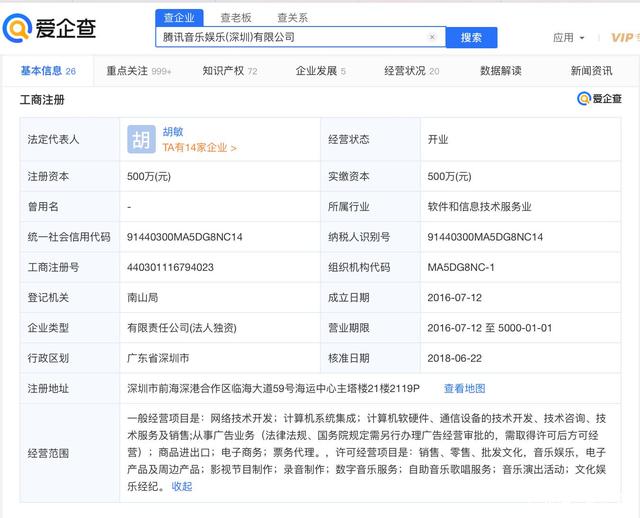
Task: Click the 工商注册 section heading
Action: tap(42, 100)
